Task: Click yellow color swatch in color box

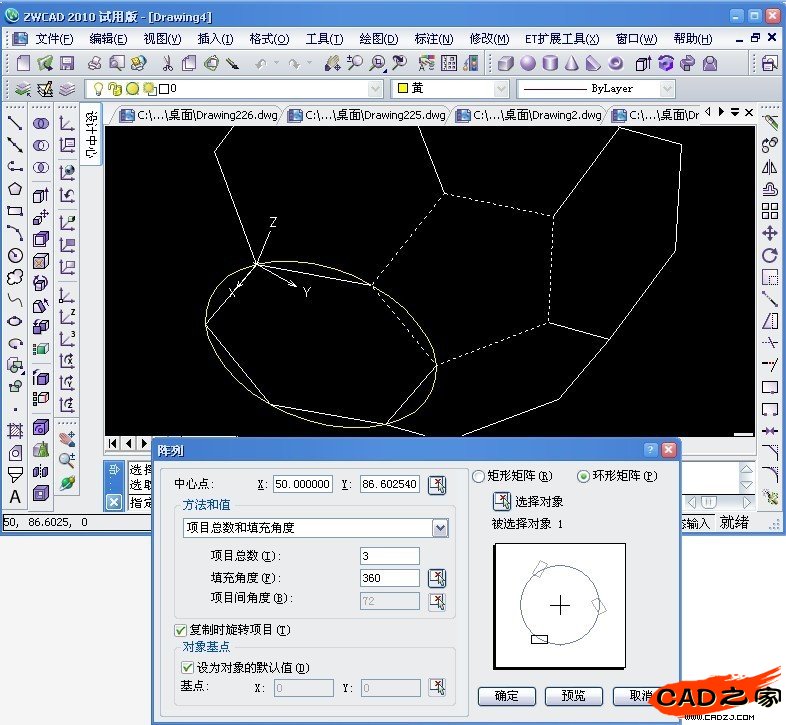Action: click(x=402, y=89)
